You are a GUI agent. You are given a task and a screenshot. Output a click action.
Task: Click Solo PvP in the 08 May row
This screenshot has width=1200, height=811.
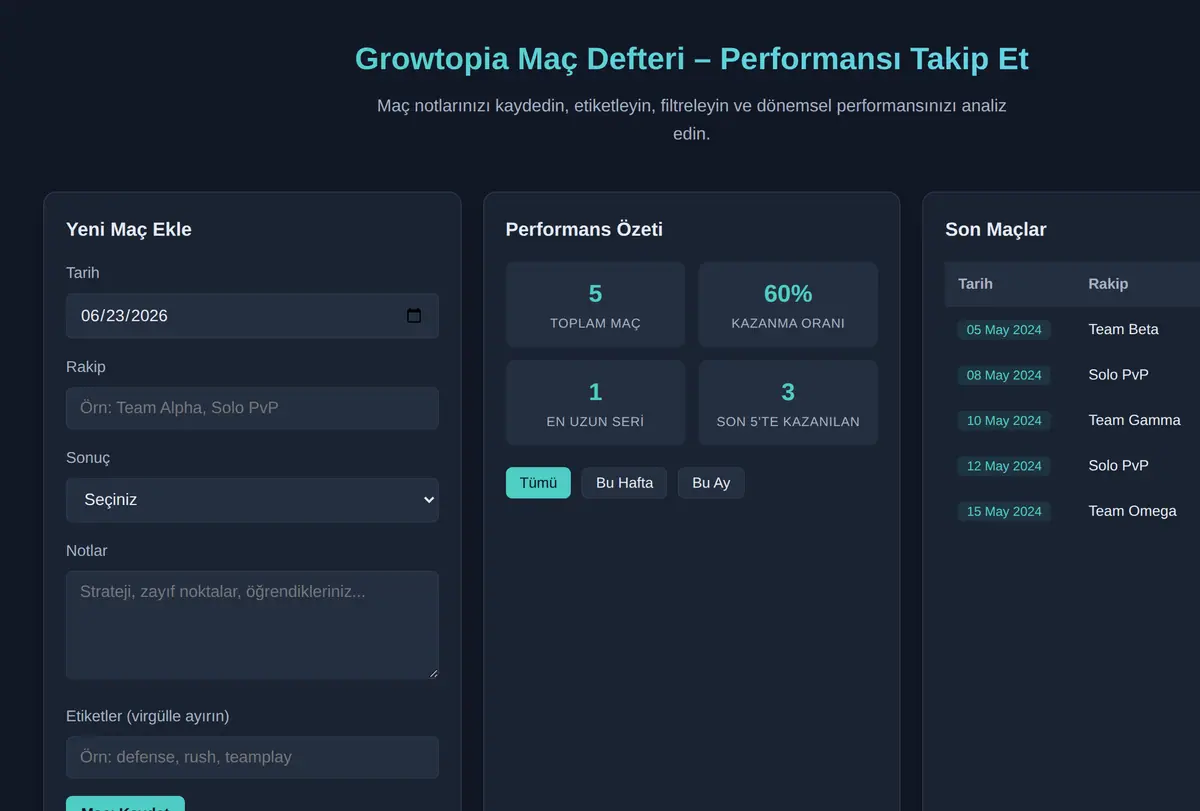(x=1118, y=375)
